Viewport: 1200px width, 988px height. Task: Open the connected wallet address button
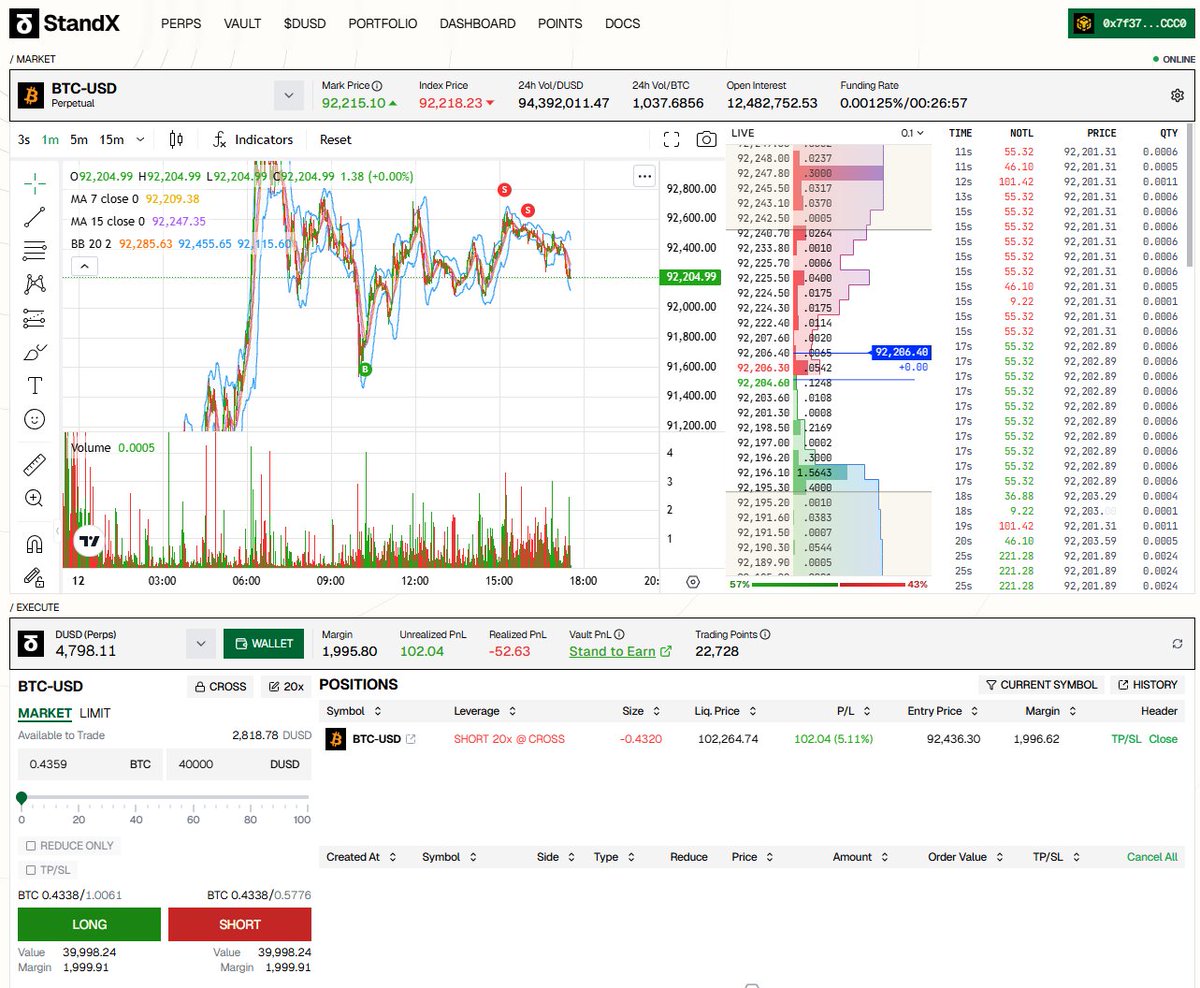coord(1130,24)
